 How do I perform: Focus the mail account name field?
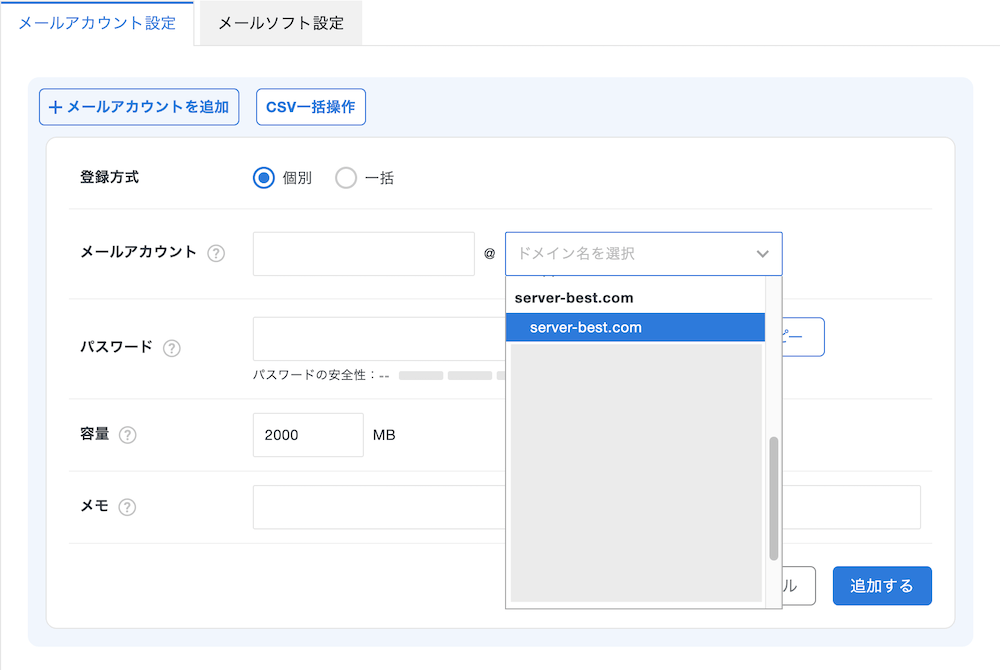coord(364,254)
